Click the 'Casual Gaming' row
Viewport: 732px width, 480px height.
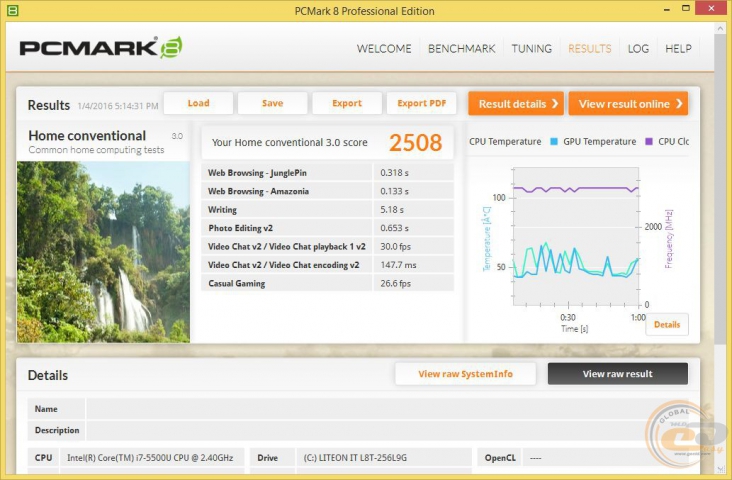[327, 283]
